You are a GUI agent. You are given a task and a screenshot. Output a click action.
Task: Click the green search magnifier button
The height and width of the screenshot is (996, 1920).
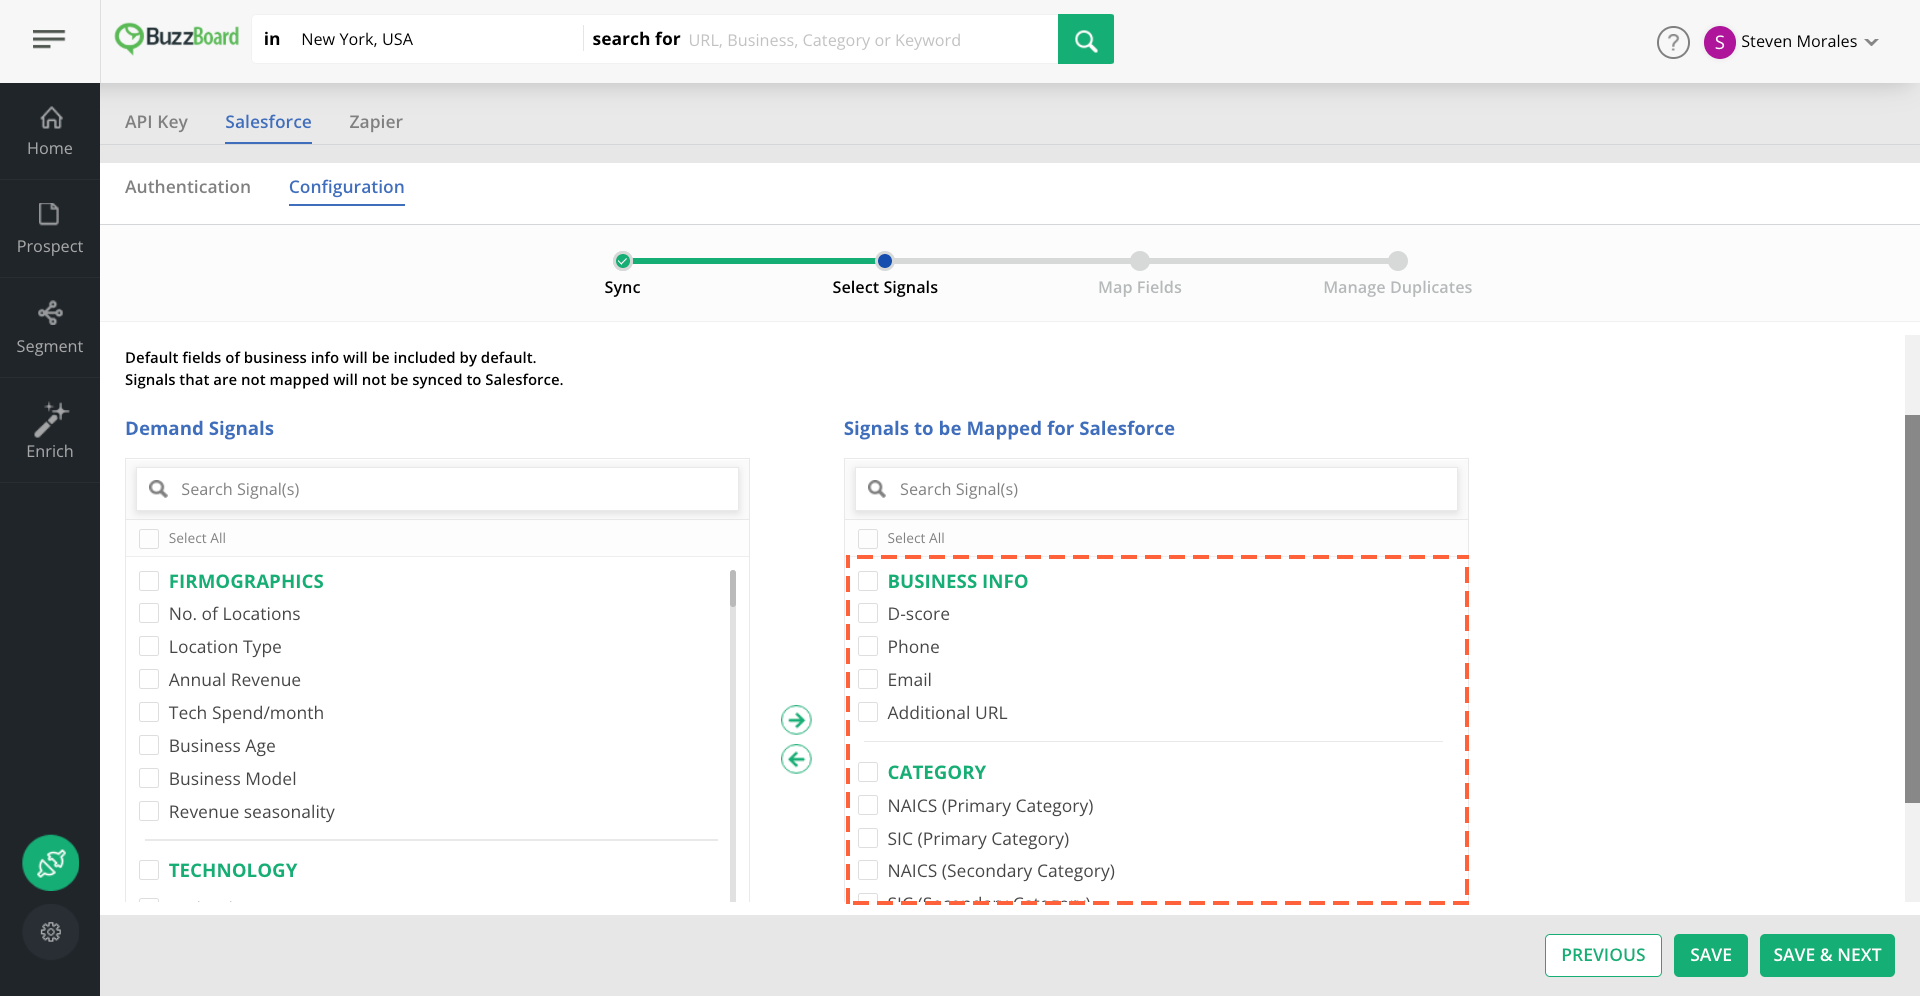[1085, 39]
